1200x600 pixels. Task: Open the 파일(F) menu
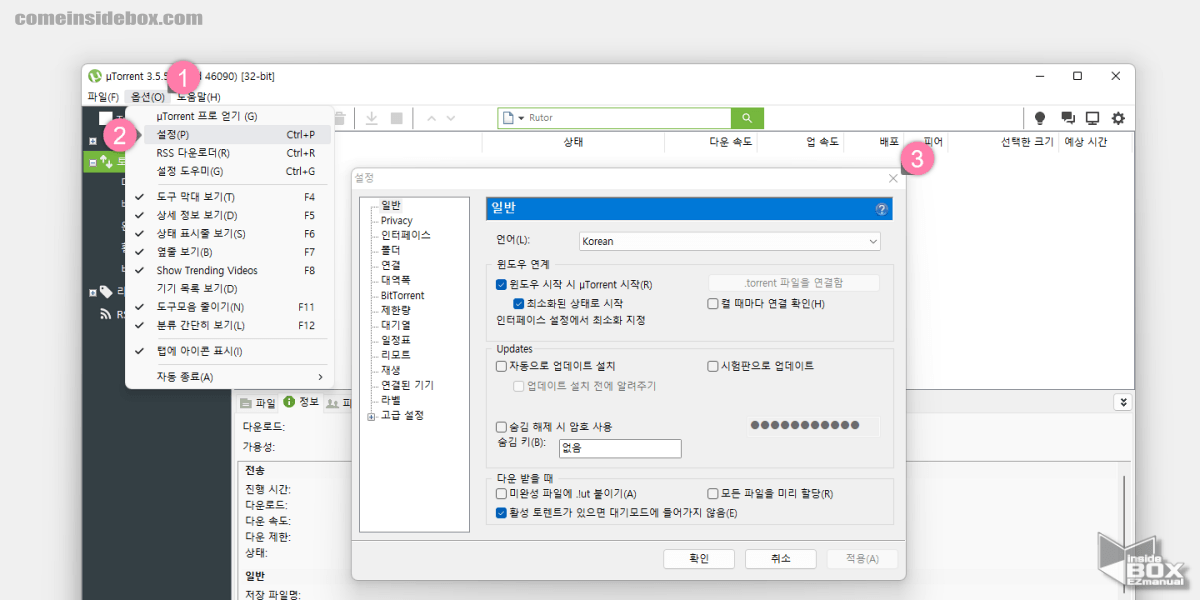point(103,97)
